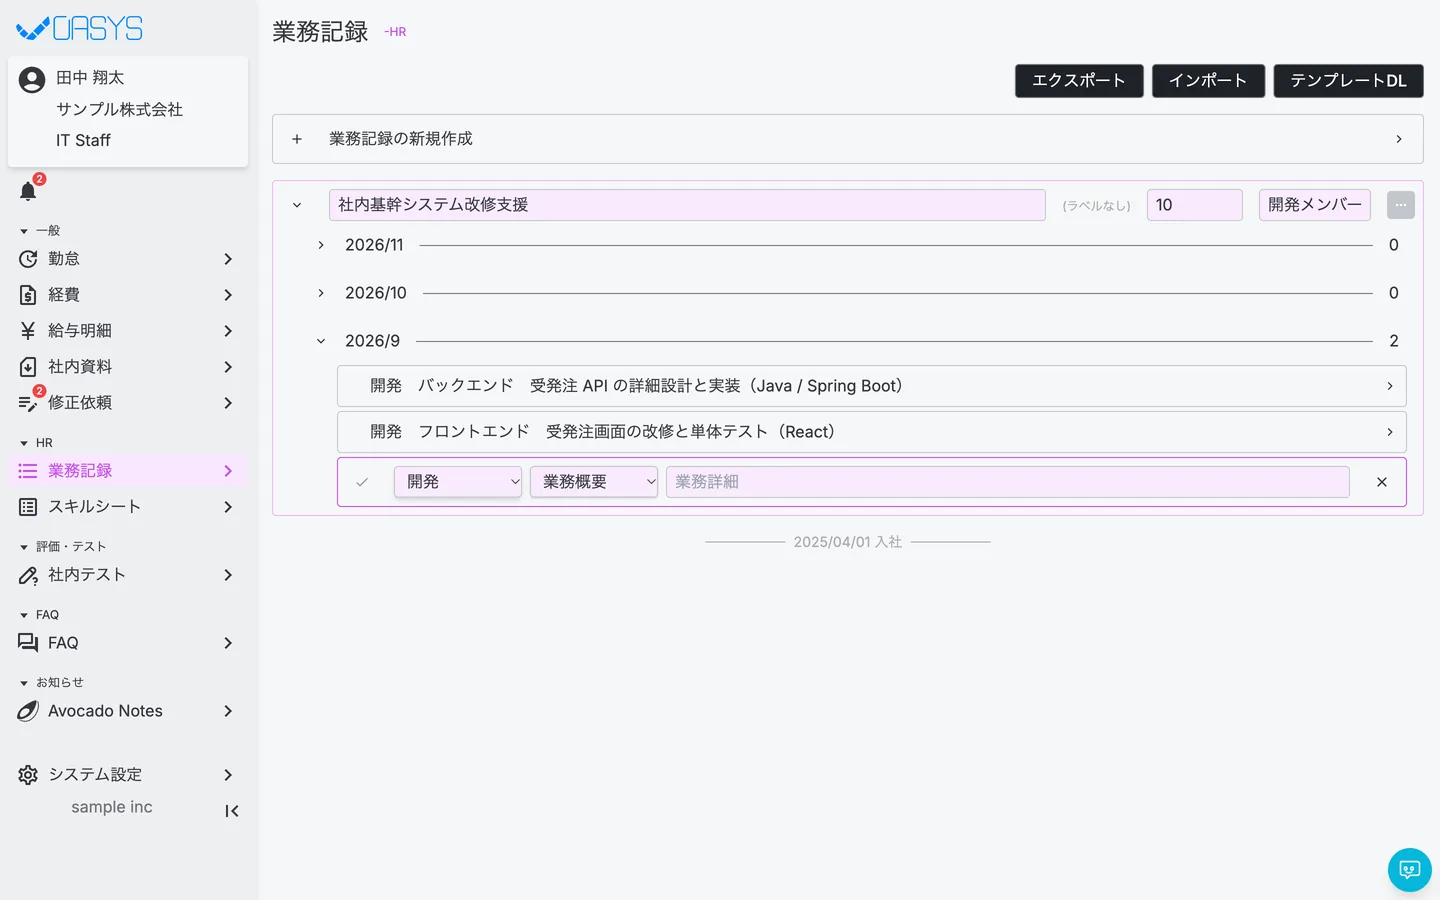Click the システム設定 gear icon
This screenshot has height=900, width=1440.
tap(28, 775)
